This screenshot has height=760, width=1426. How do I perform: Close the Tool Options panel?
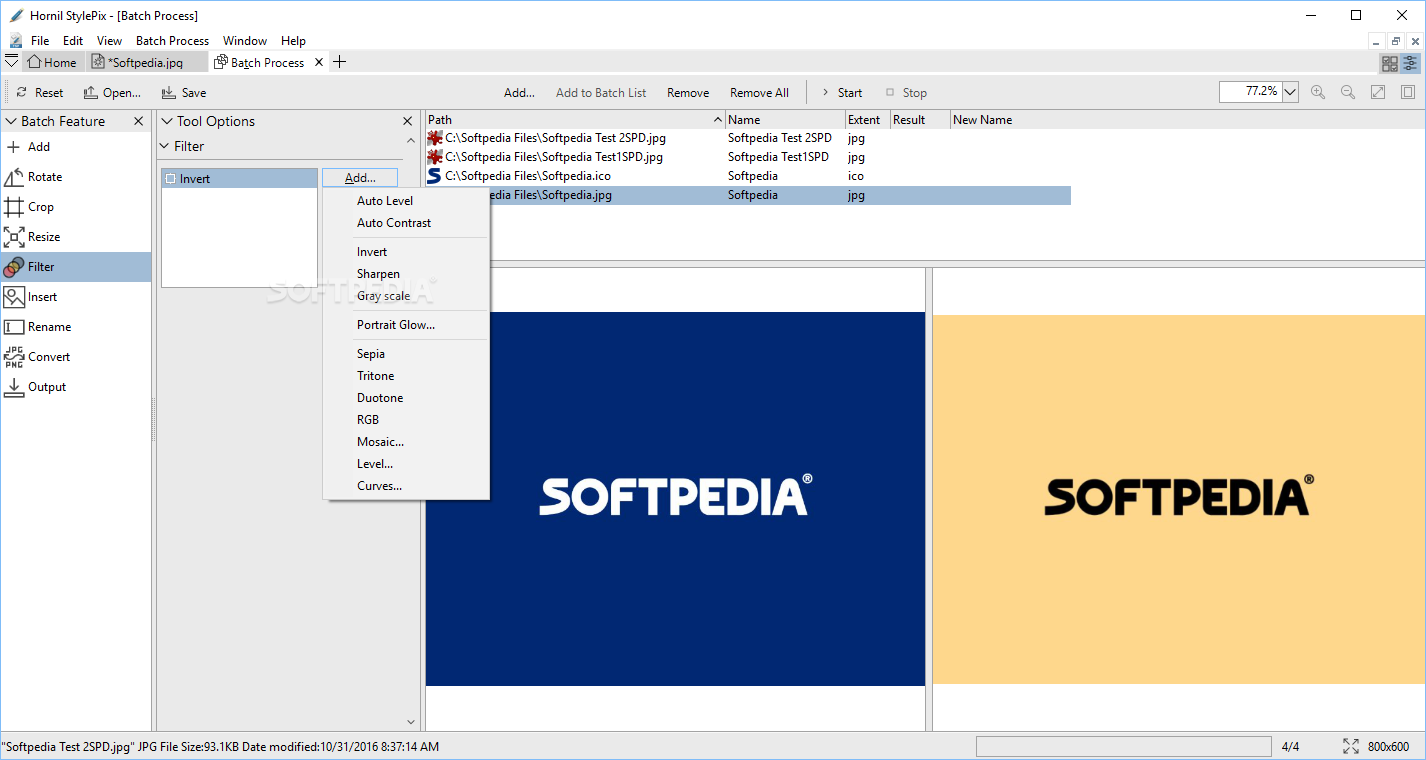407,121
